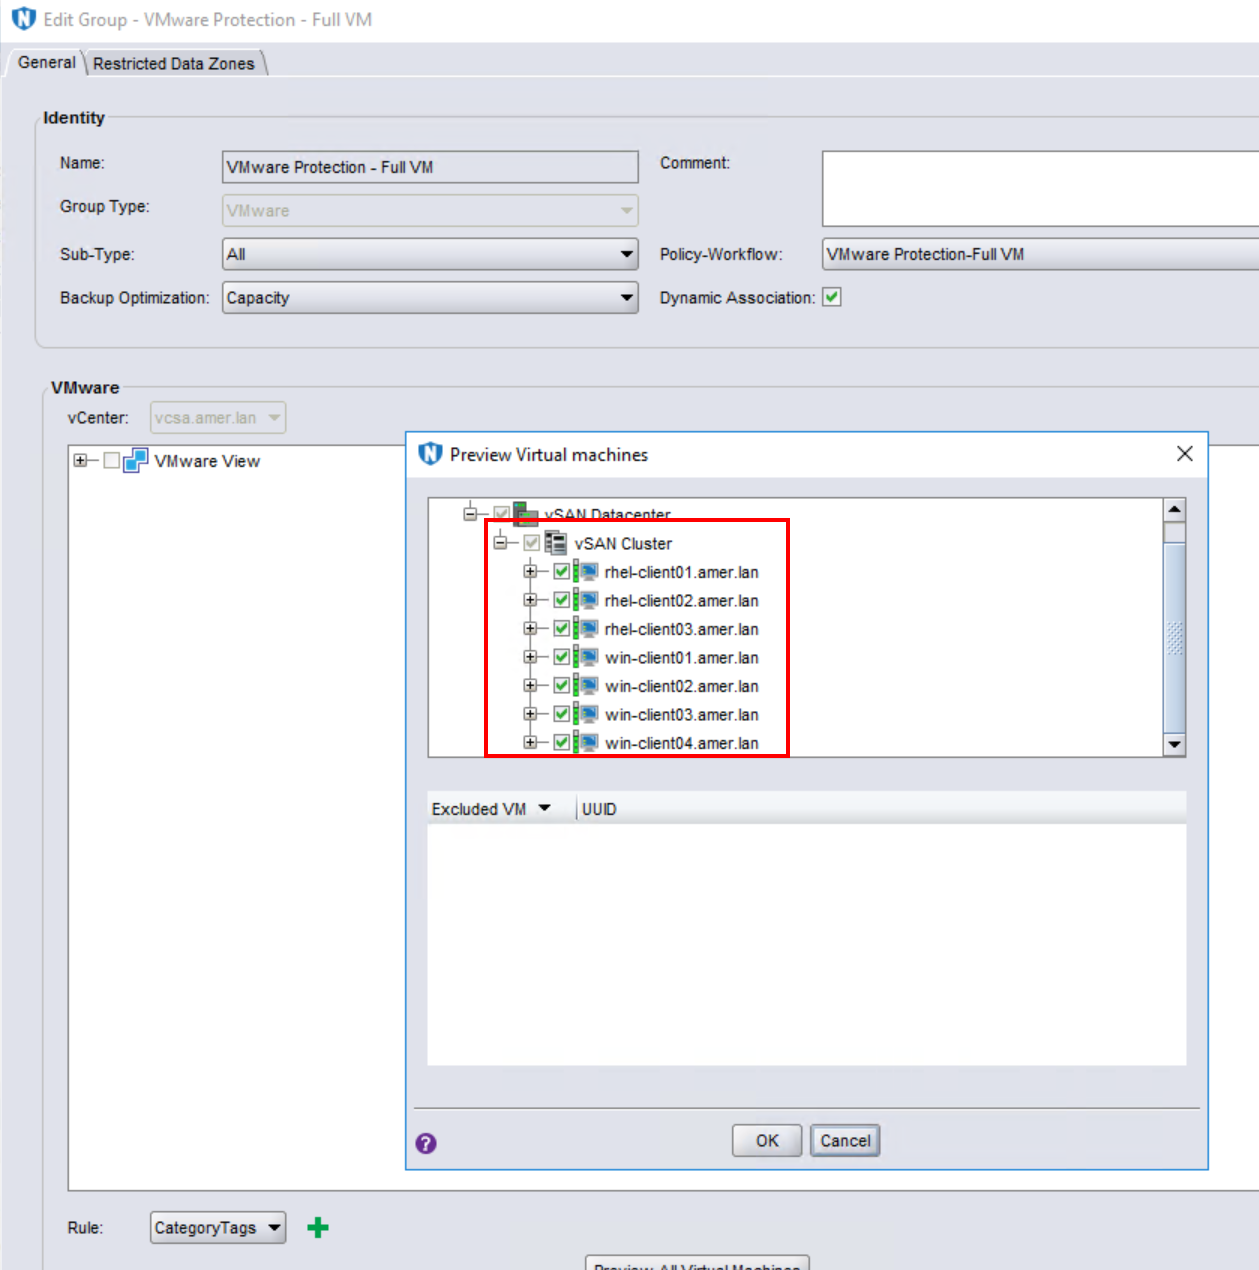Click OK in the Preview Virtual machines dialog
Screen dimensions: 1259x1270
pos(765,1140)
